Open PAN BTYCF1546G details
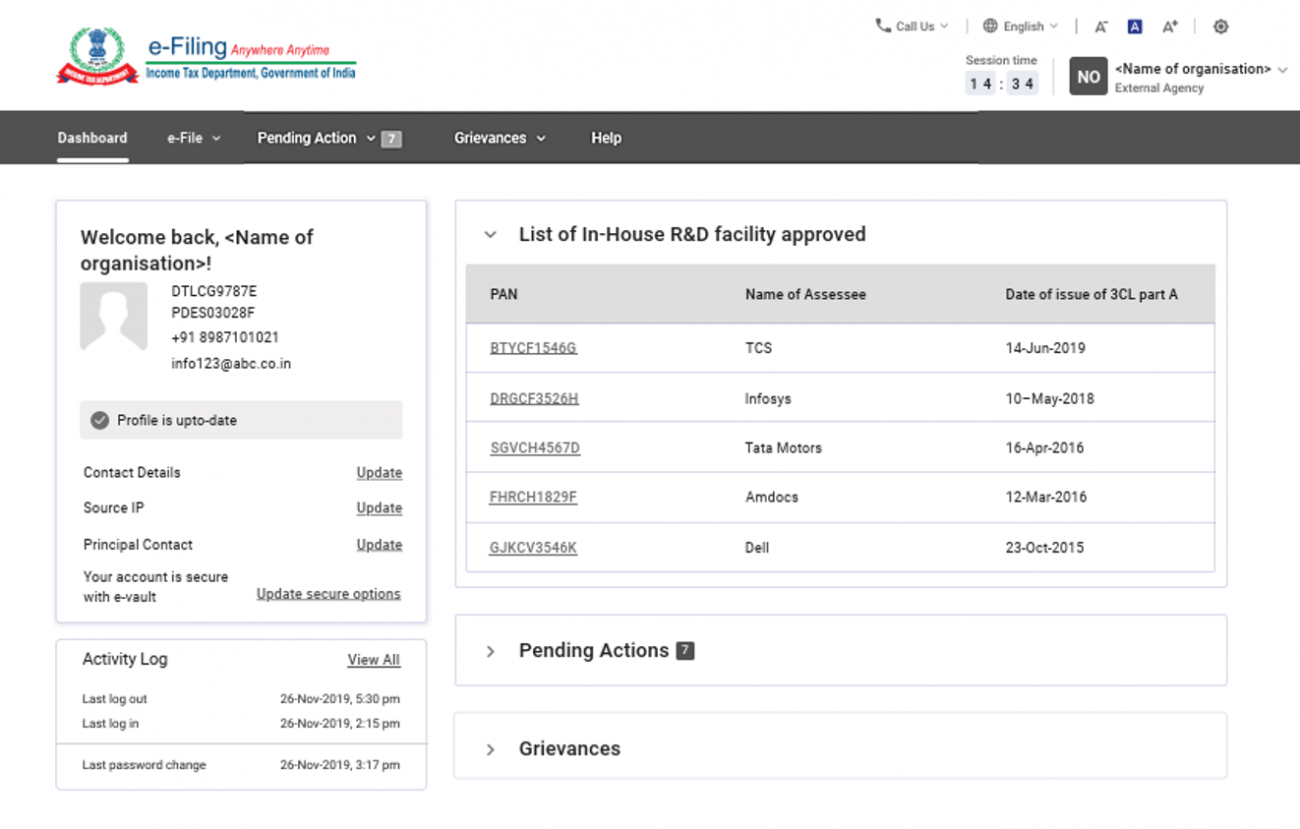The height and width of the screenshot is (829, 1300). click(533, 348)
